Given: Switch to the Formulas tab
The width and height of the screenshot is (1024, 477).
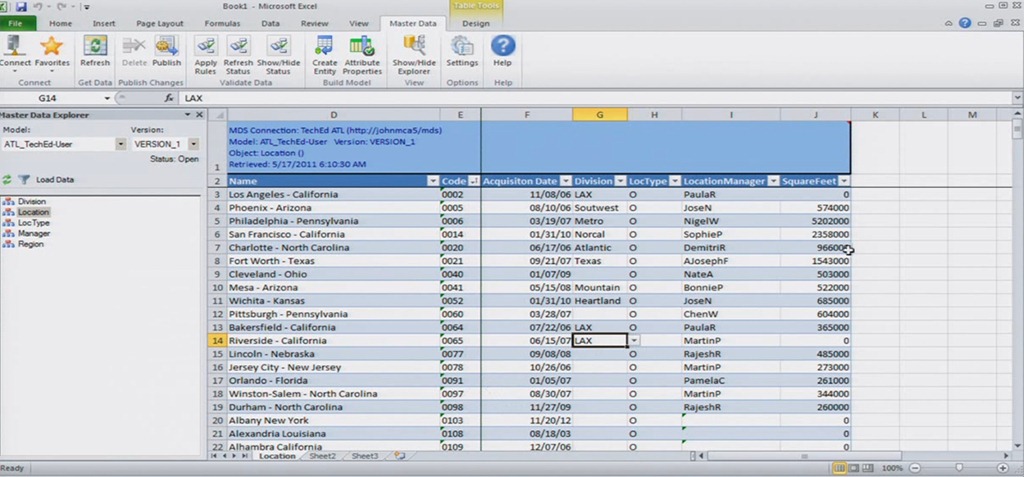Looking at the screenshot, I should (222, 24).
